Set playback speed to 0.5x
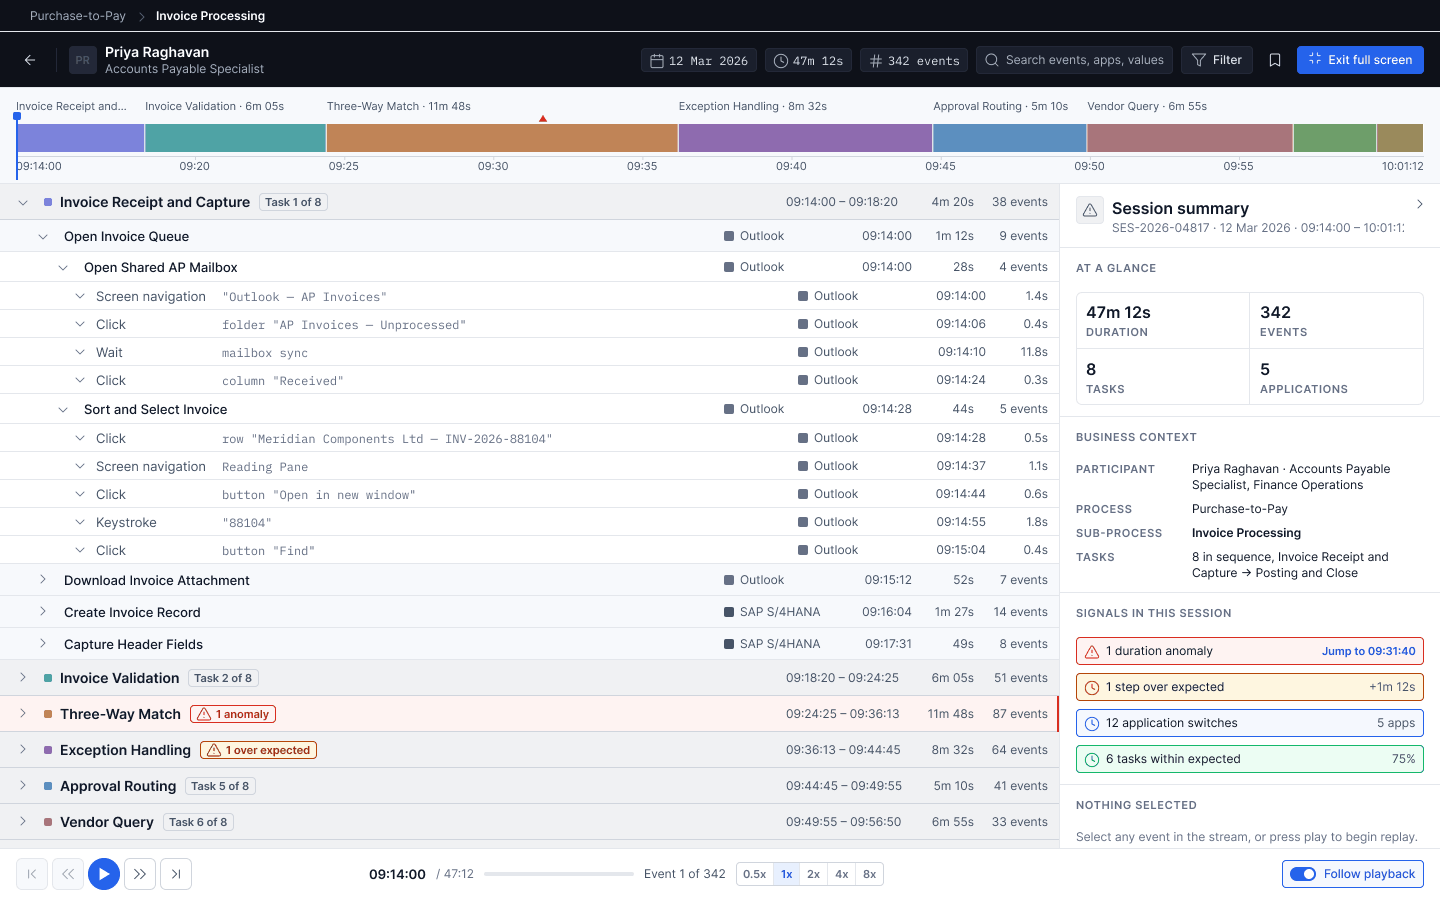The height and width of the screenshot is (900, 1440). (x=755, y=874)
